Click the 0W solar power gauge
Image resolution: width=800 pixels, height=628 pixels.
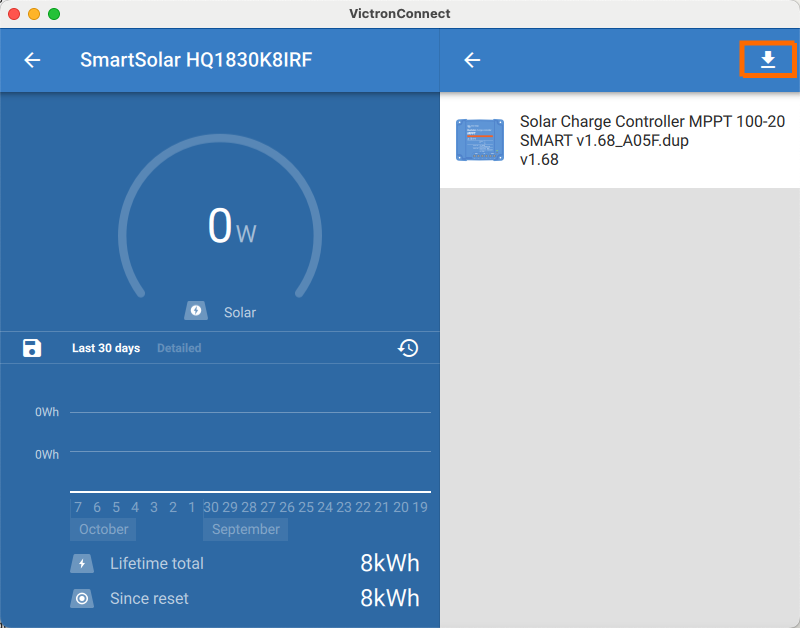(220, 228)
